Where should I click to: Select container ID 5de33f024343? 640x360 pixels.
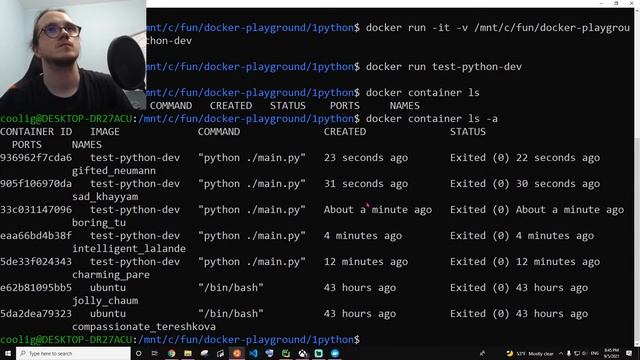[x=36, y=262]
